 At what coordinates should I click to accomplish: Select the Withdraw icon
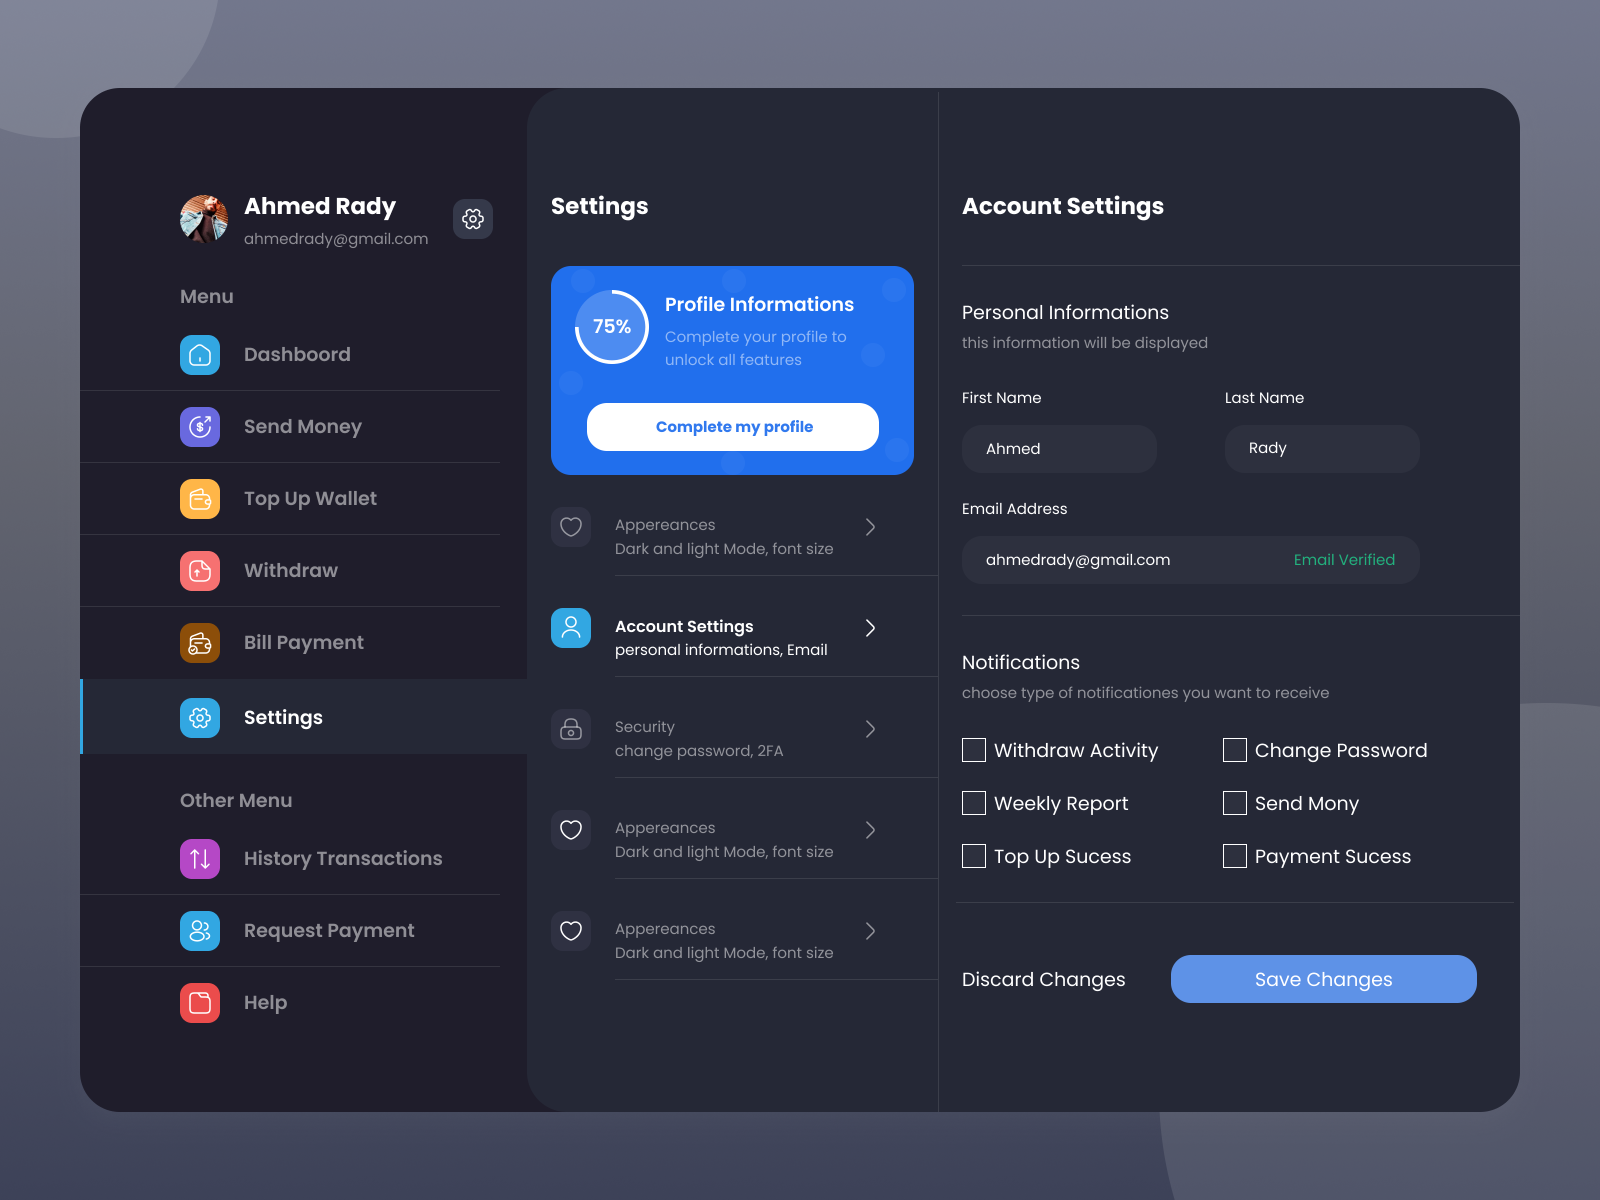click(200, 570)
